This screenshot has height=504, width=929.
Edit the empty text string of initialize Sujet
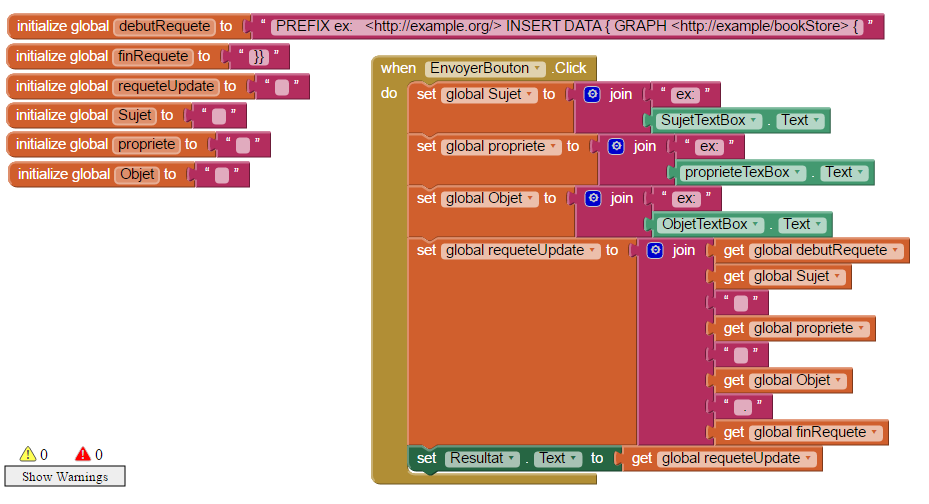click(219, 116)
